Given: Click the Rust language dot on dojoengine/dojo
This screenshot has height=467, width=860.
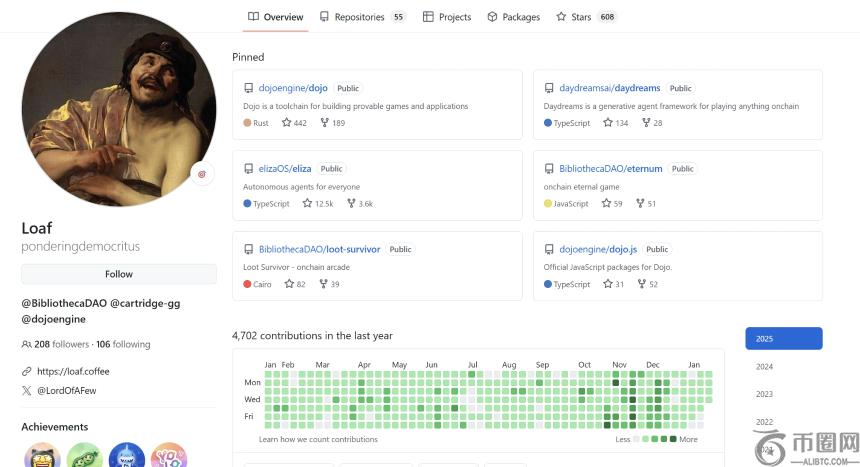Looking at the screenshot, I should (247, 122).
